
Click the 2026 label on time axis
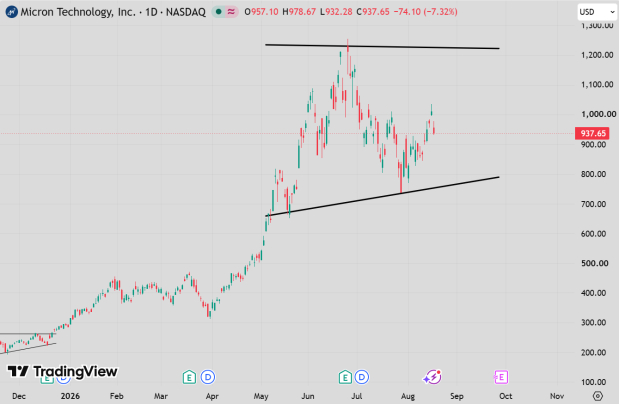[70, 396]
